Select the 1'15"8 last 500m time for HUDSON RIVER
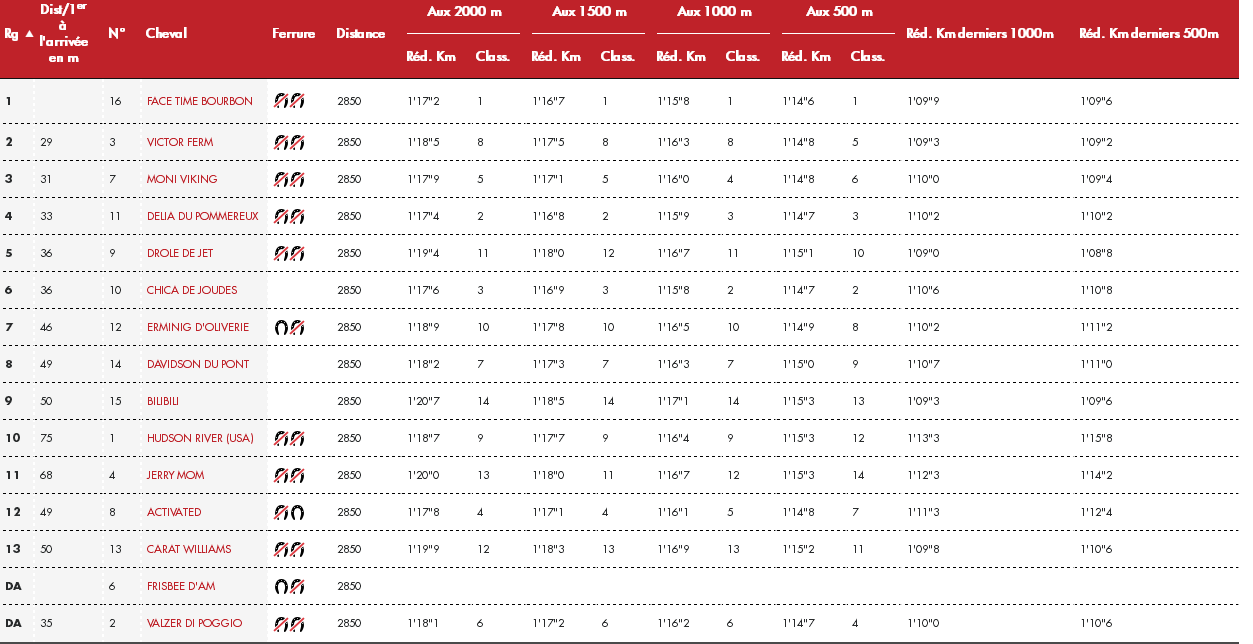This screenshot has width=1253, height=644. (x=1097, y=438)
